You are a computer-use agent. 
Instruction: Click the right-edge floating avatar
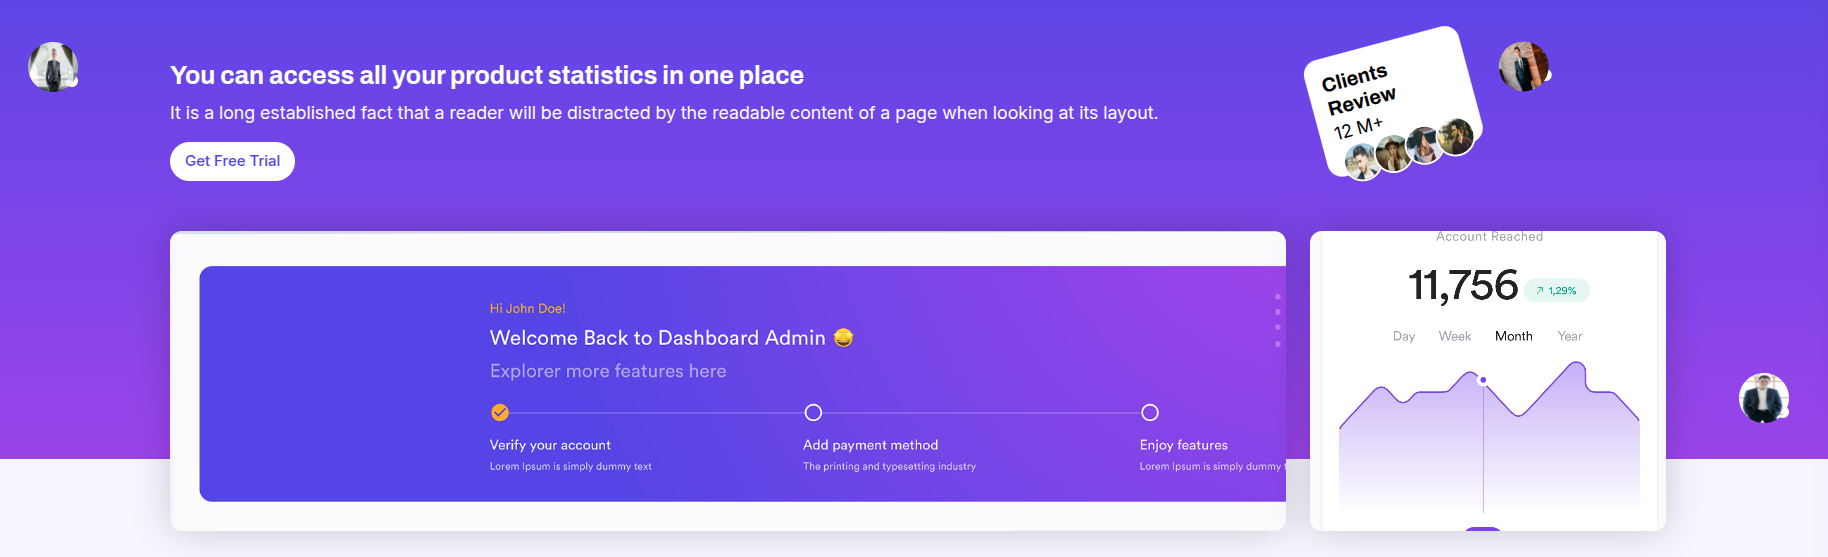click(x=1763, y=398)
